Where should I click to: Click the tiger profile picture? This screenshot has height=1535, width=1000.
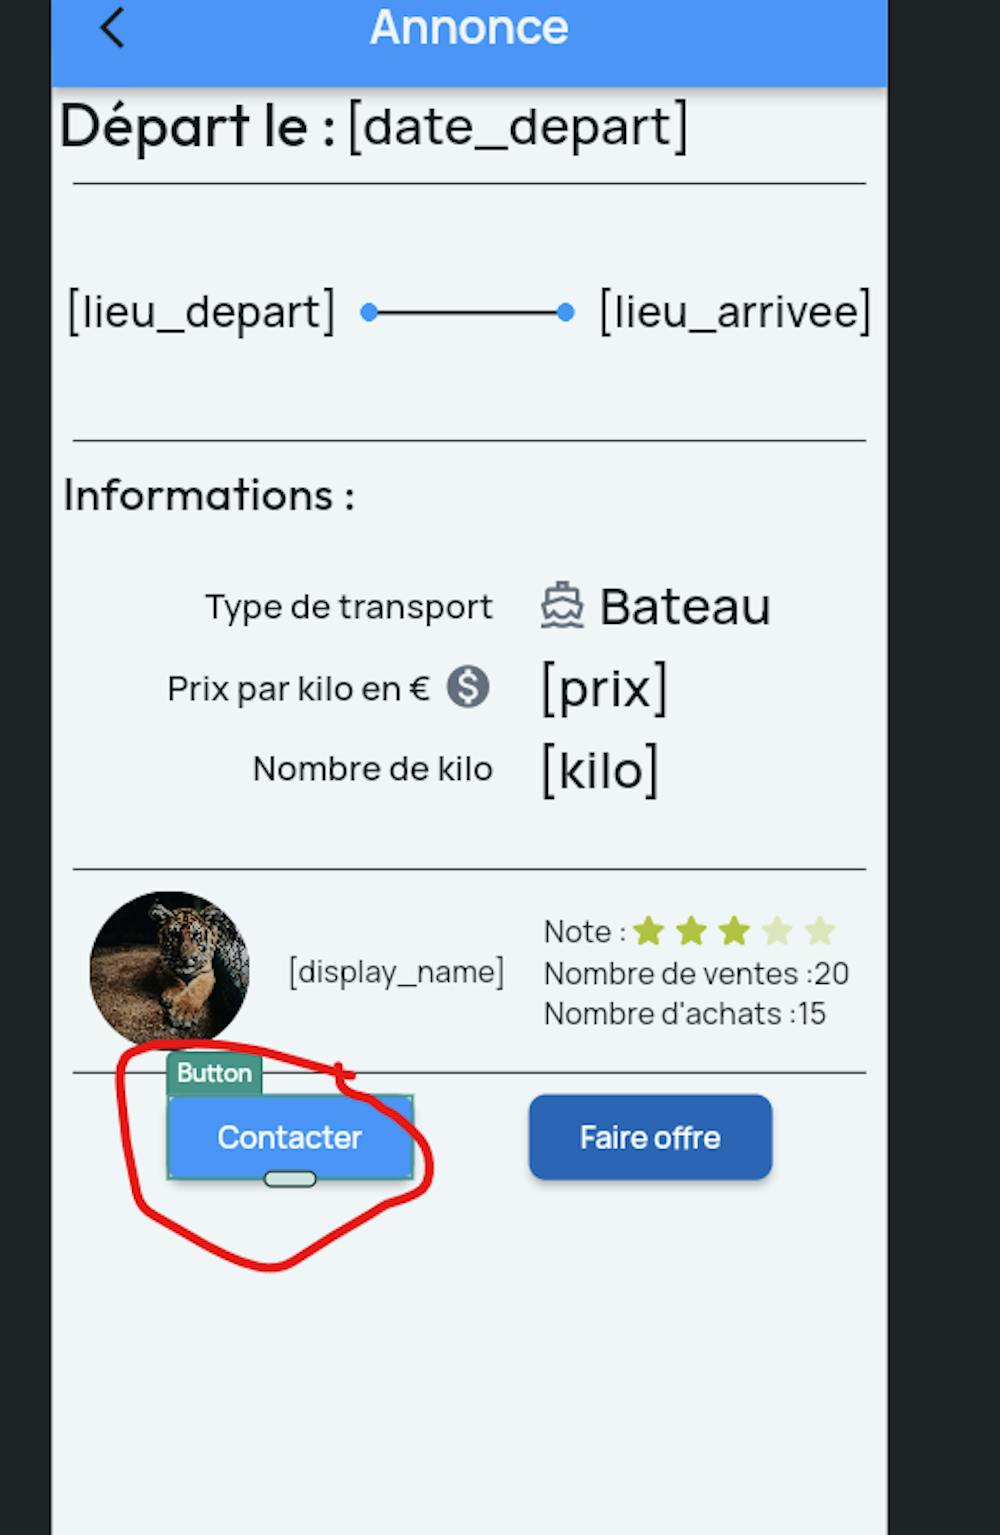[x=169, y=968]
